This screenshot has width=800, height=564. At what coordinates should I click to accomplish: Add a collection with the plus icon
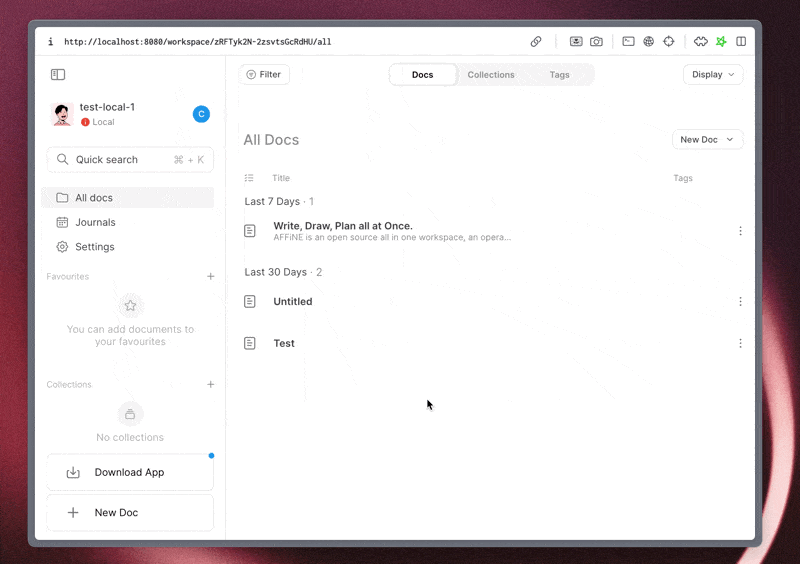[211, 384]
